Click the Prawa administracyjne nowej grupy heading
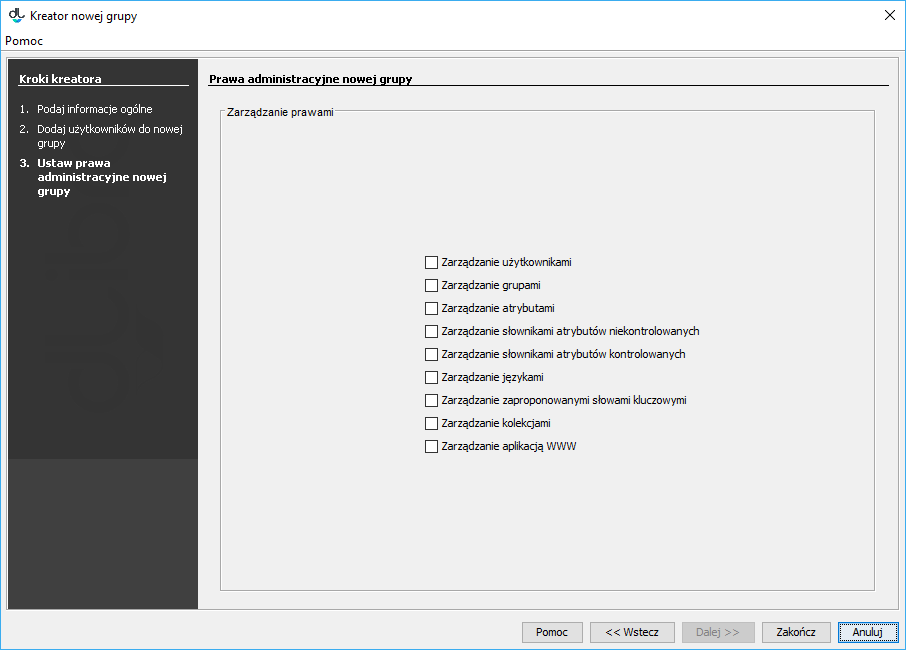This screenshot has width=906, height=650. 310,79
